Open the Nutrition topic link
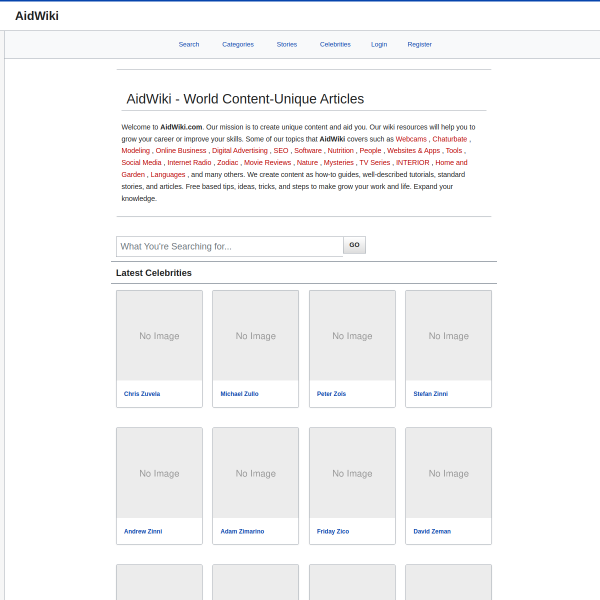Image resolution: width=600 pixels, height=600 pixels. pyautogui.click(x=340, y=150)
